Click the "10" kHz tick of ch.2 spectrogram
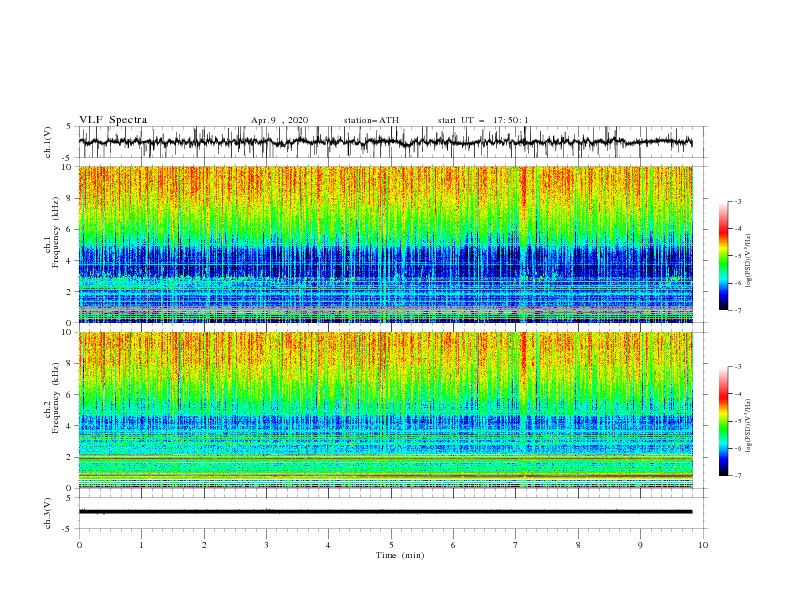This screenshot has width=792, height=612. click(x=68, y=333)
